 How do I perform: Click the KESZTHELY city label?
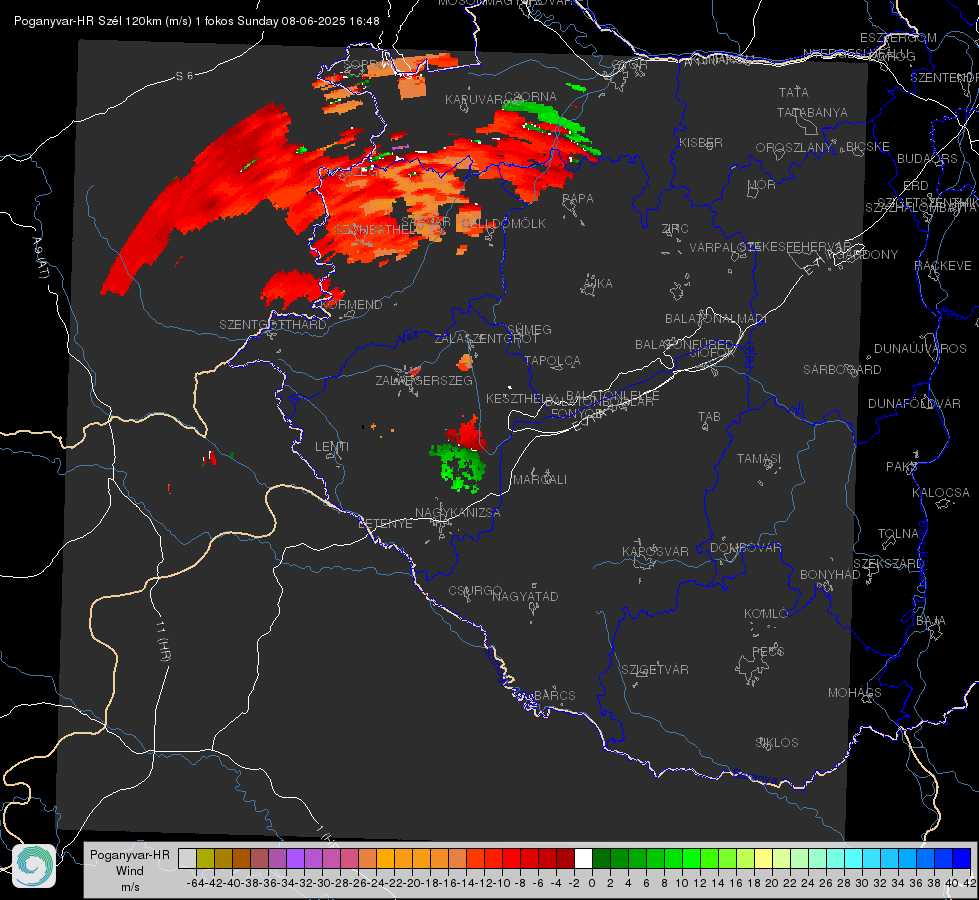click(x=521, y=398)
